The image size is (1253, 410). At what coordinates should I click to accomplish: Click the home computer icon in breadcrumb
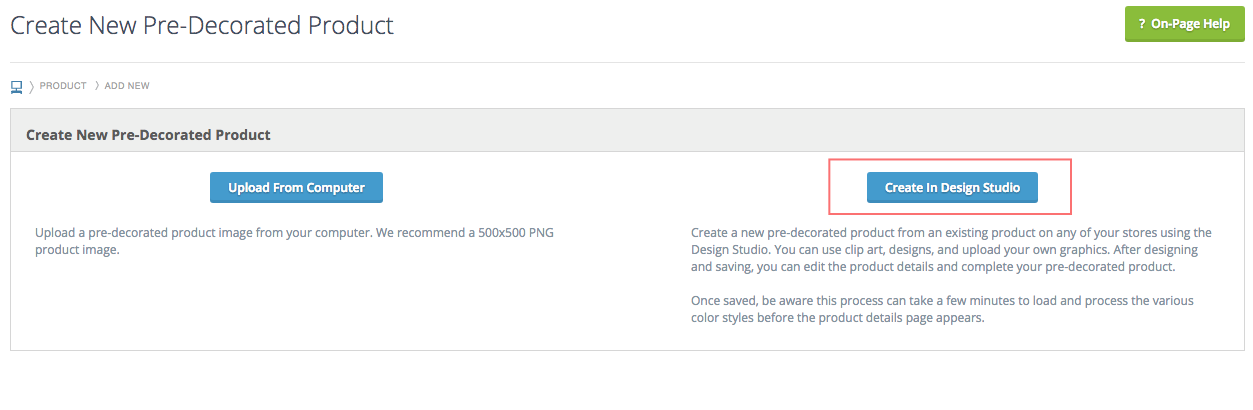[17, 86]
